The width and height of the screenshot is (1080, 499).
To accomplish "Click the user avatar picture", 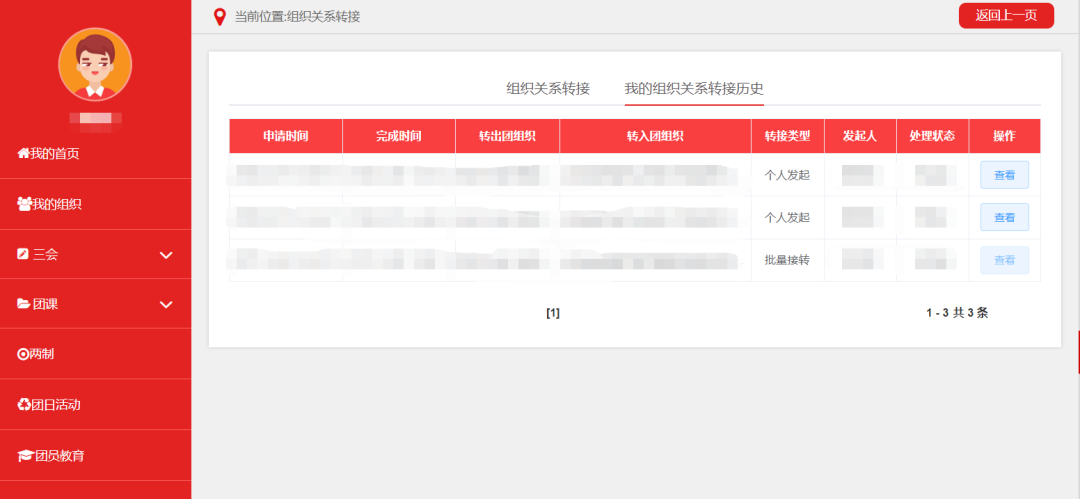I will click(95, 65).
